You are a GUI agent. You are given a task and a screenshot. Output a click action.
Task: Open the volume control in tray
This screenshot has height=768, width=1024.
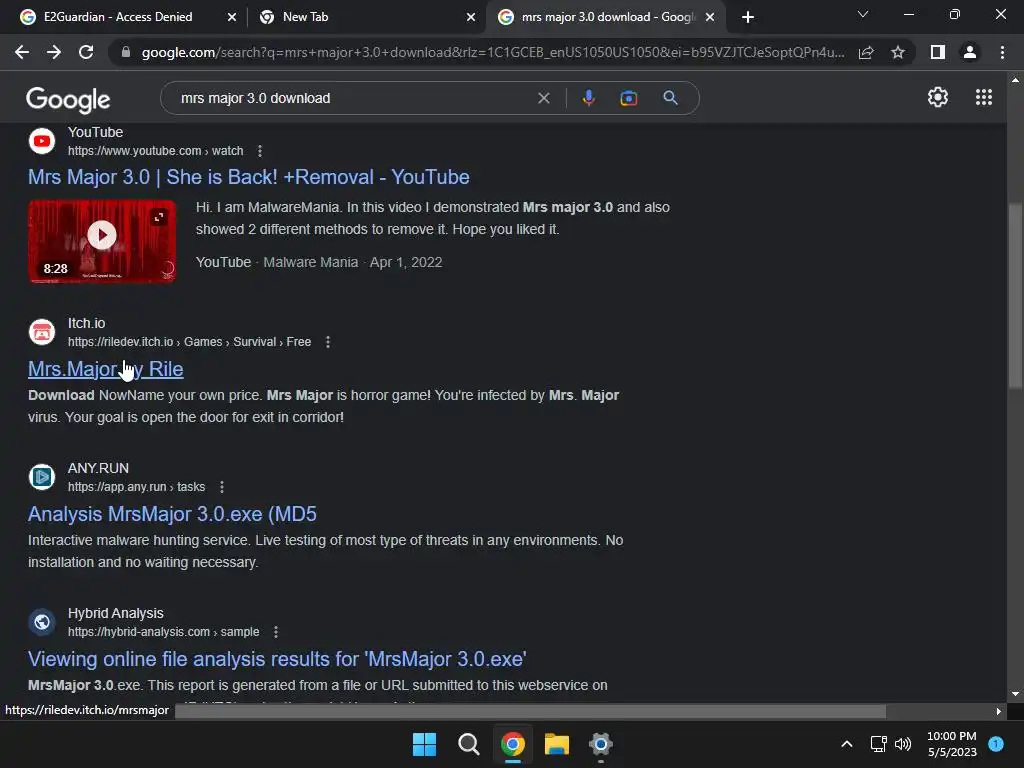click(x=903, y=744)
